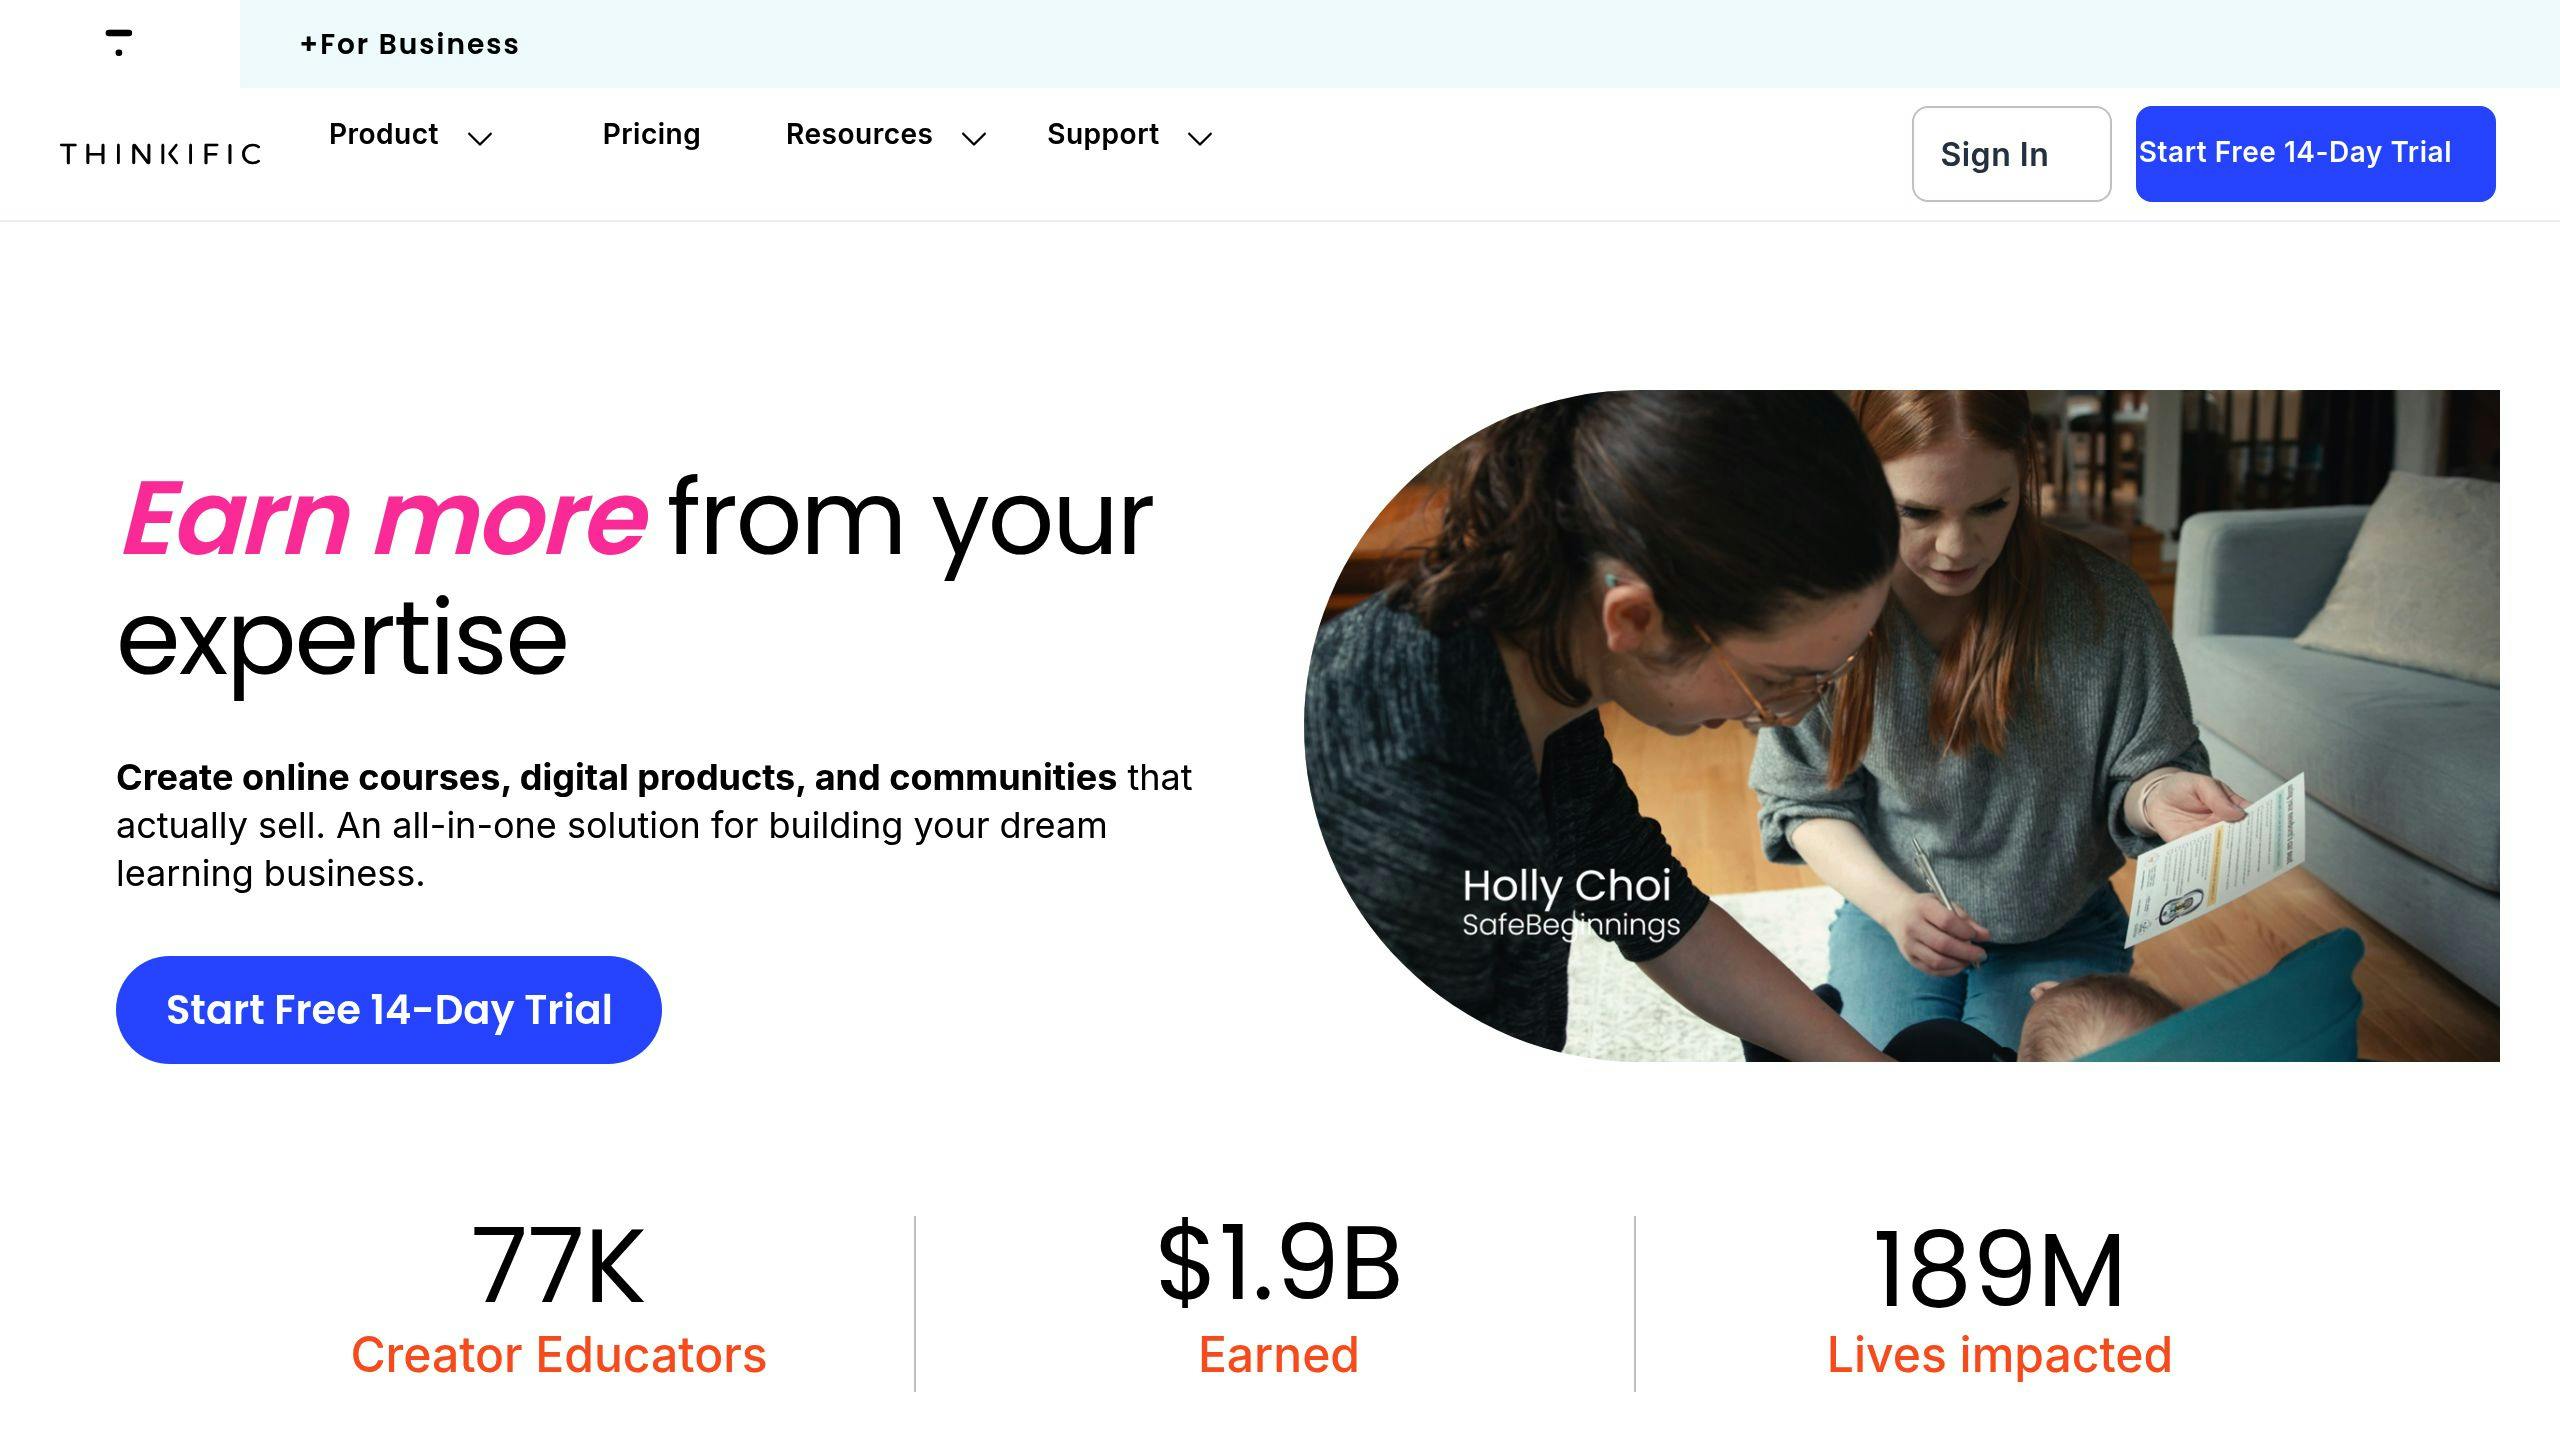Expand the chevron beside Support
The width and height of the screenshot is (2560, 1440).
click(x=1200, y=138)
